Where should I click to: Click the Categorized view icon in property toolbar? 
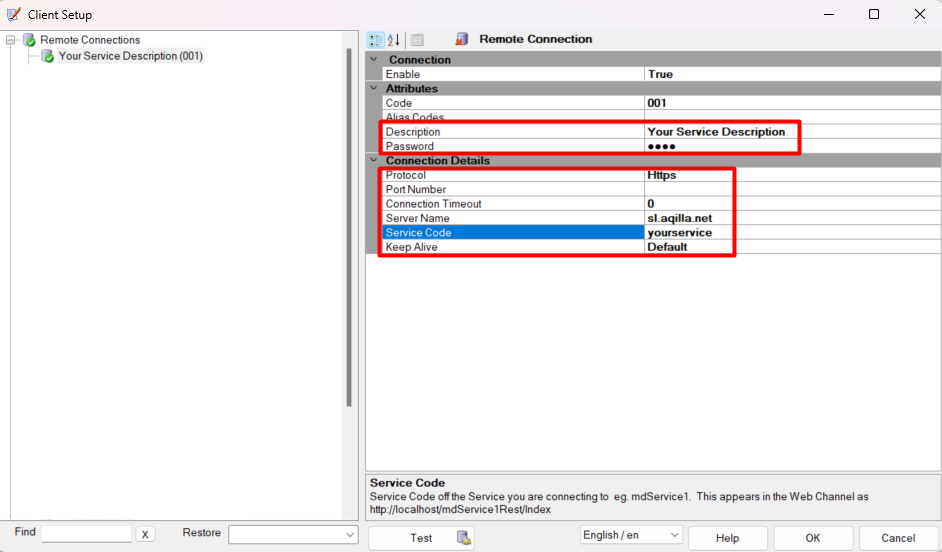376,40
